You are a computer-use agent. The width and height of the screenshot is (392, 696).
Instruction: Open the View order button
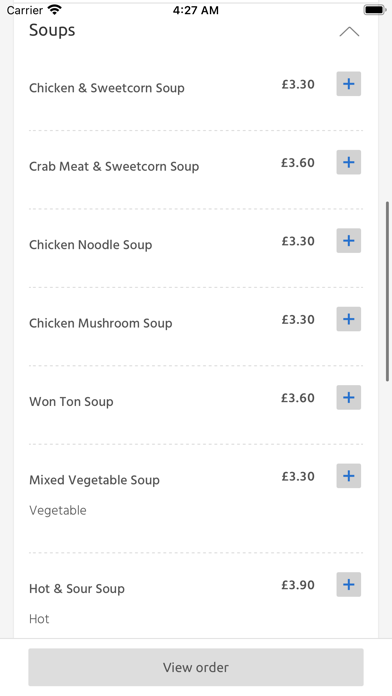196,667
